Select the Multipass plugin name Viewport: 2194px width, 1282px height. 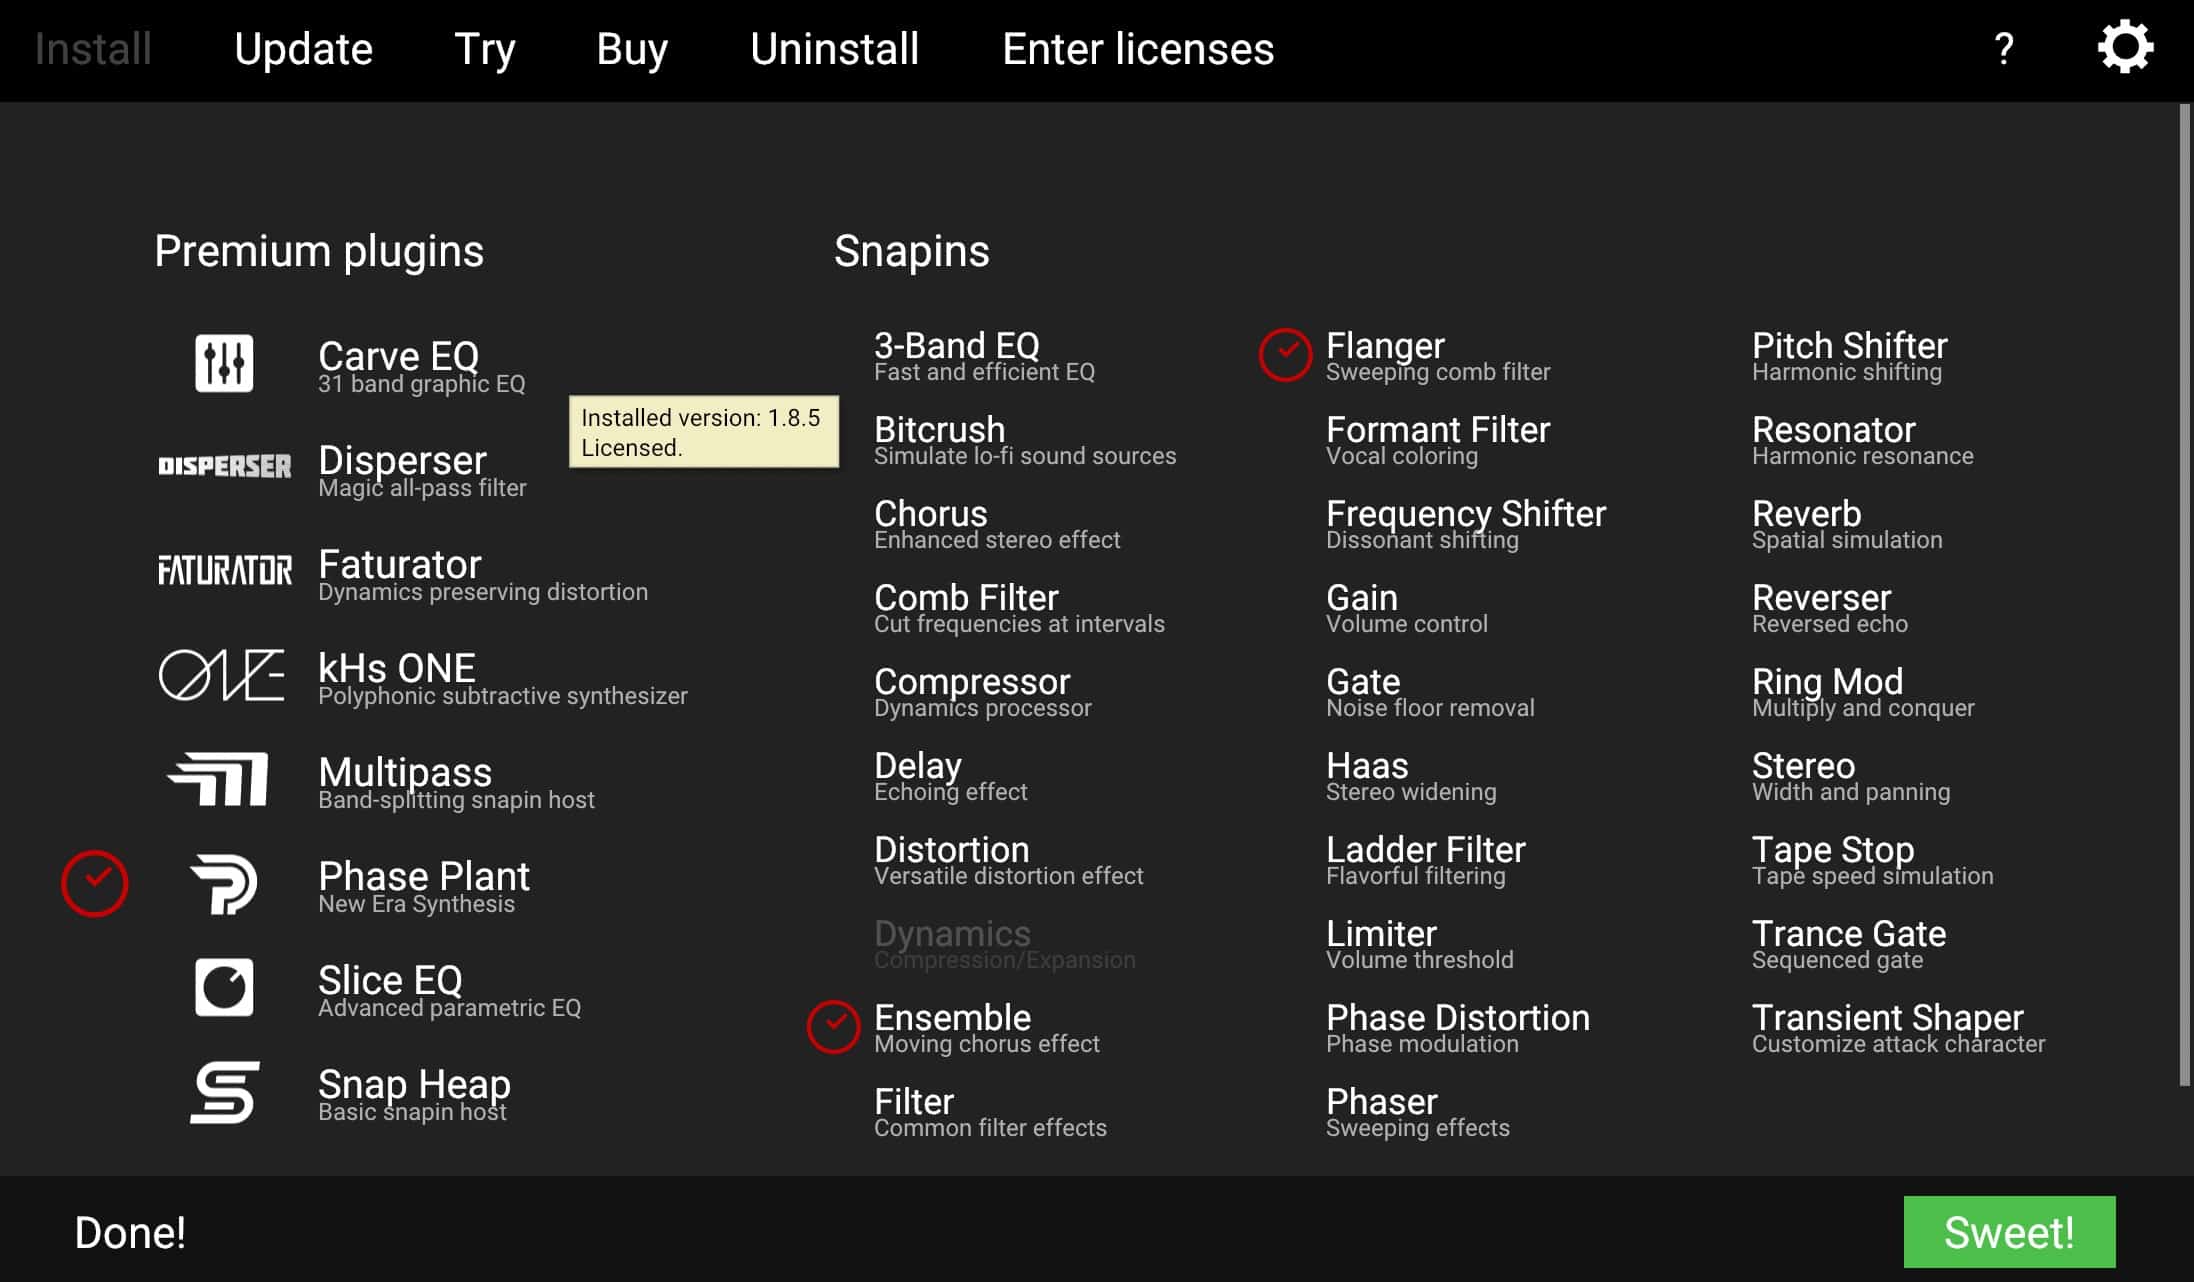tap(405, 772)
